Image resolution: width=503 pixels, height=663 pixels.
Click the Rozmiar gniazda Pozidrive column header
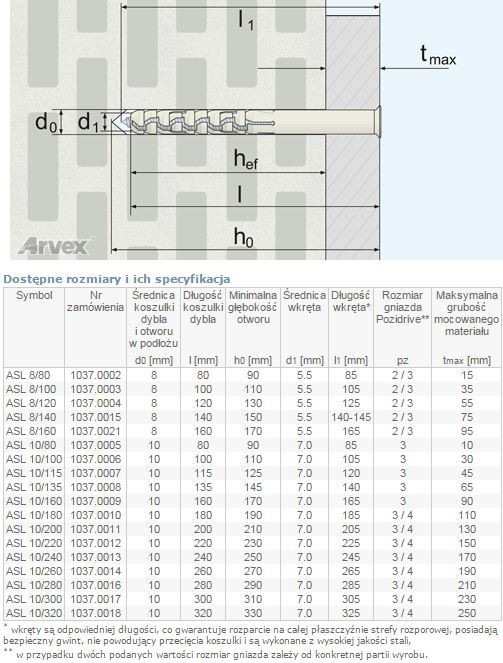click(402, 307)
